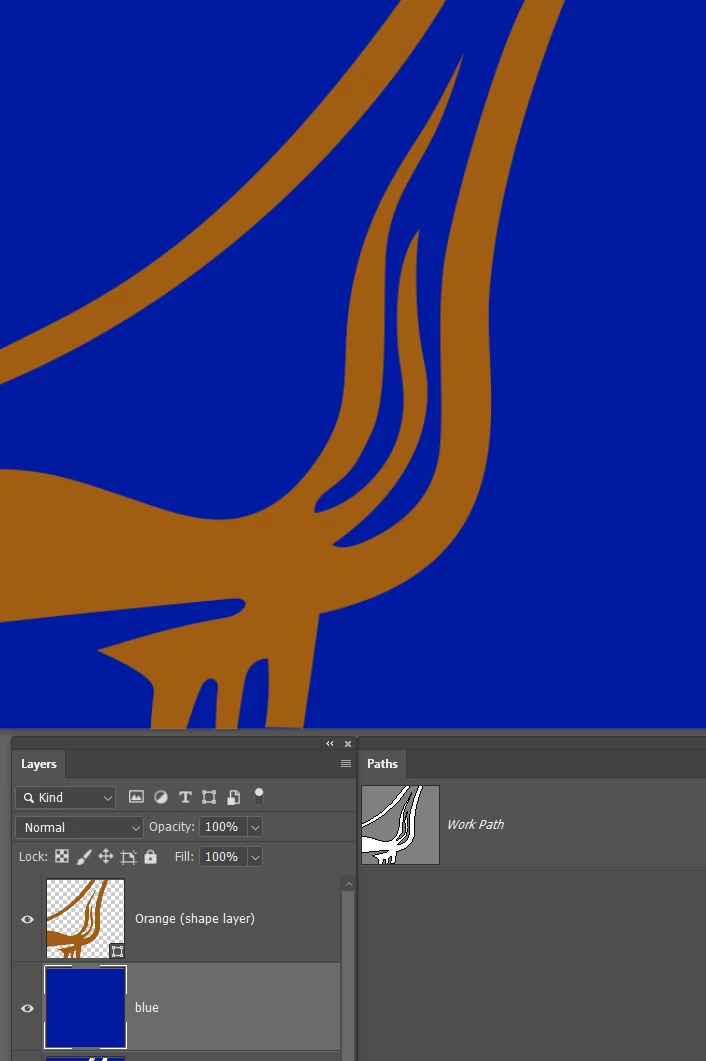Open the Layers panel menu
The image size is (706, 1061).
tap(346, 763)
